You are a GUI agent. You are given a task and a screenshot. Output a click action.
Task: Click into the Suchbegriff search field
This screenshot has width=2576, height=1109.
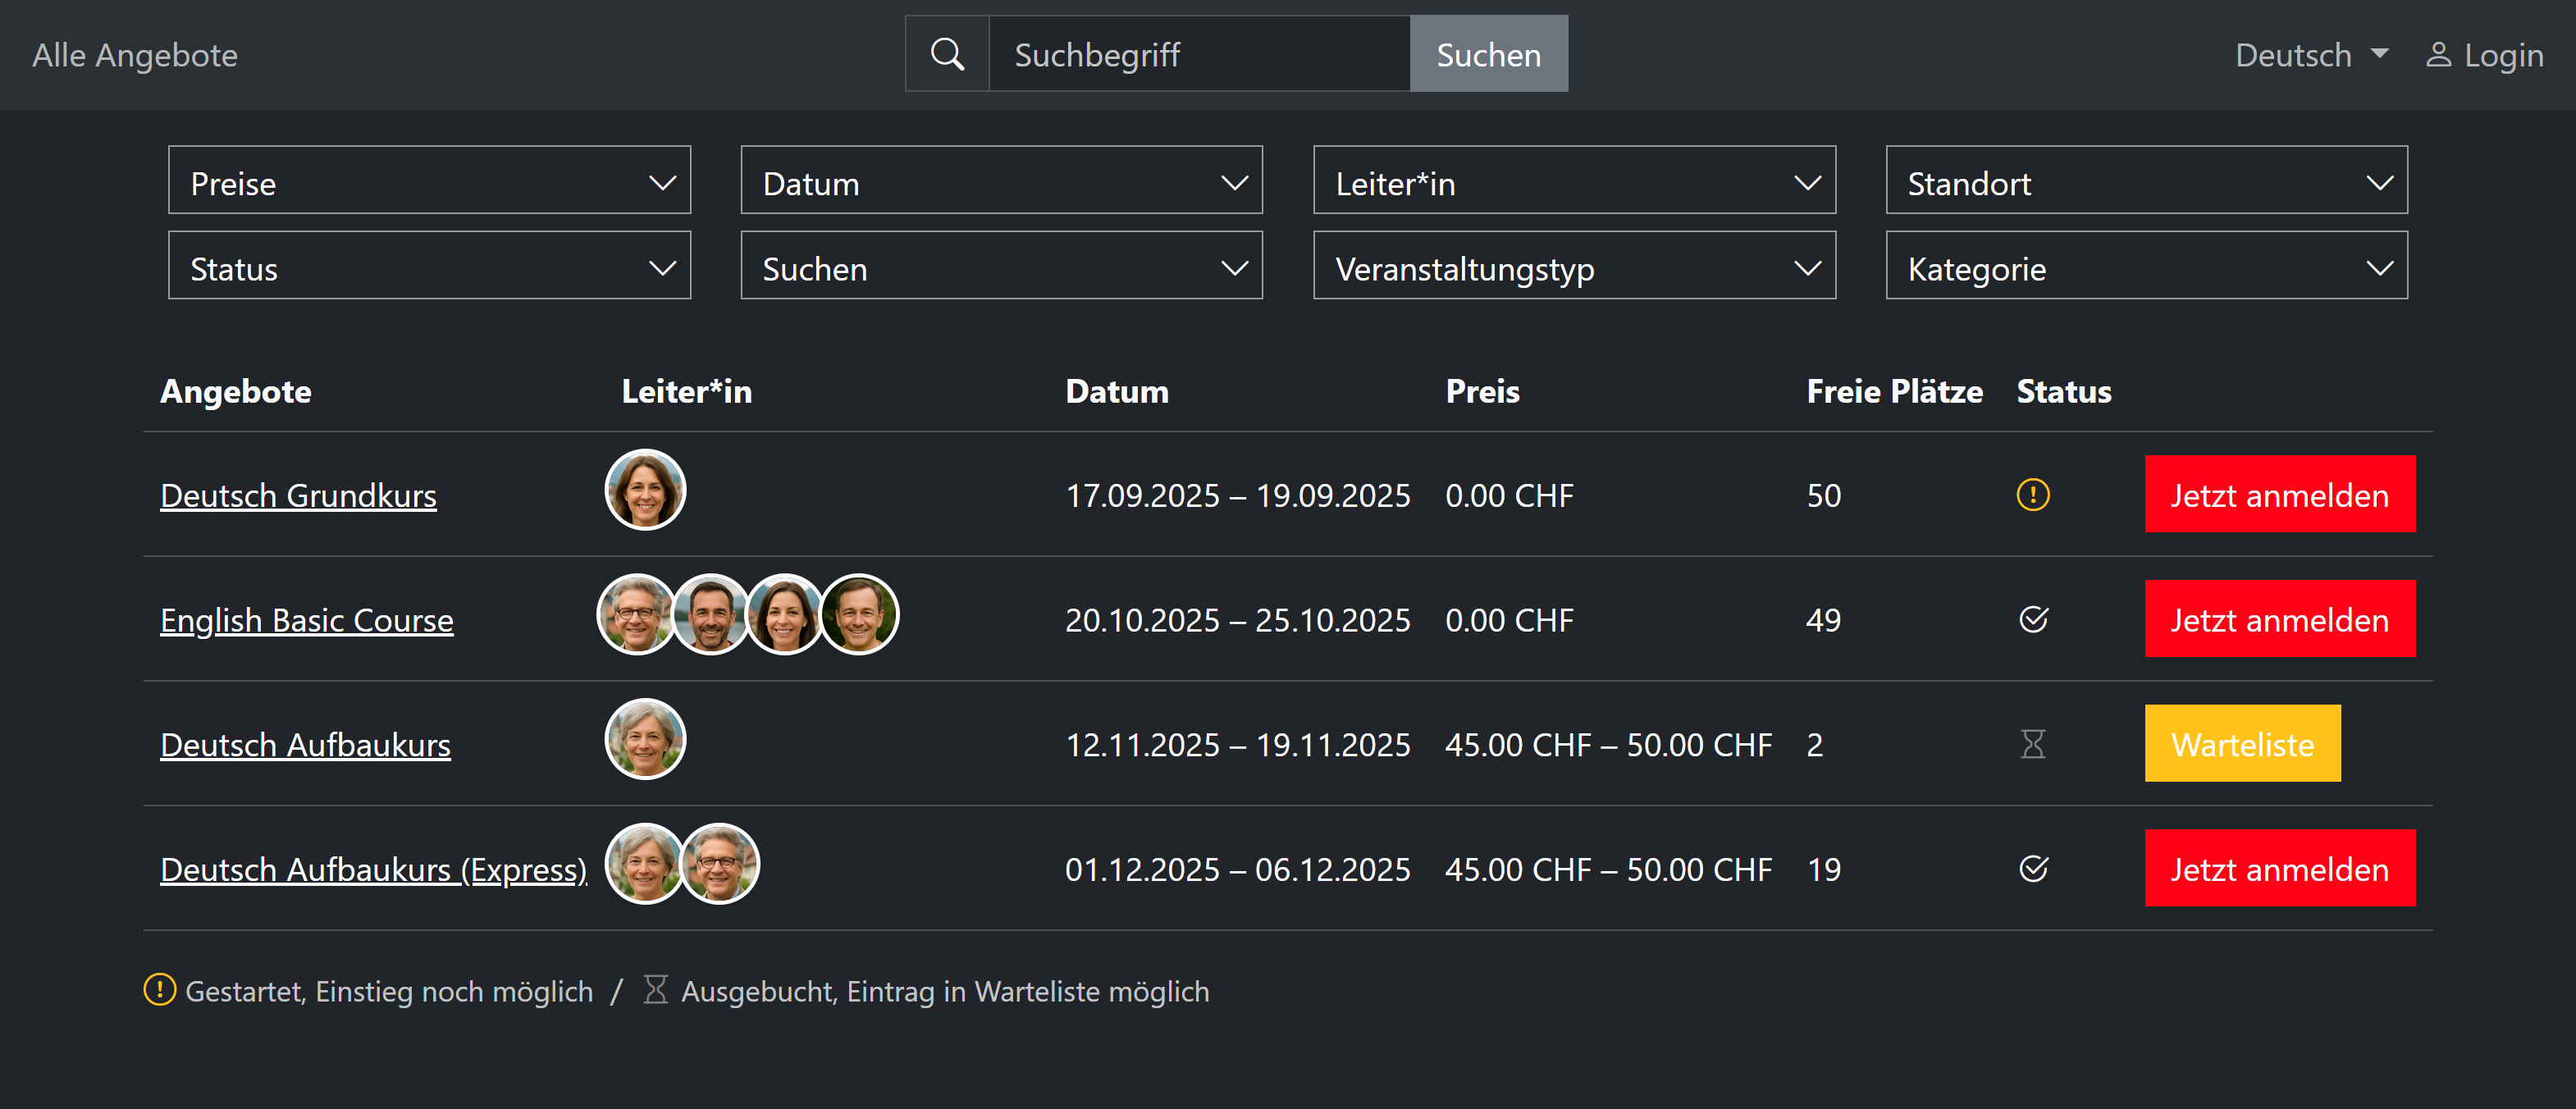[1198, 54]
